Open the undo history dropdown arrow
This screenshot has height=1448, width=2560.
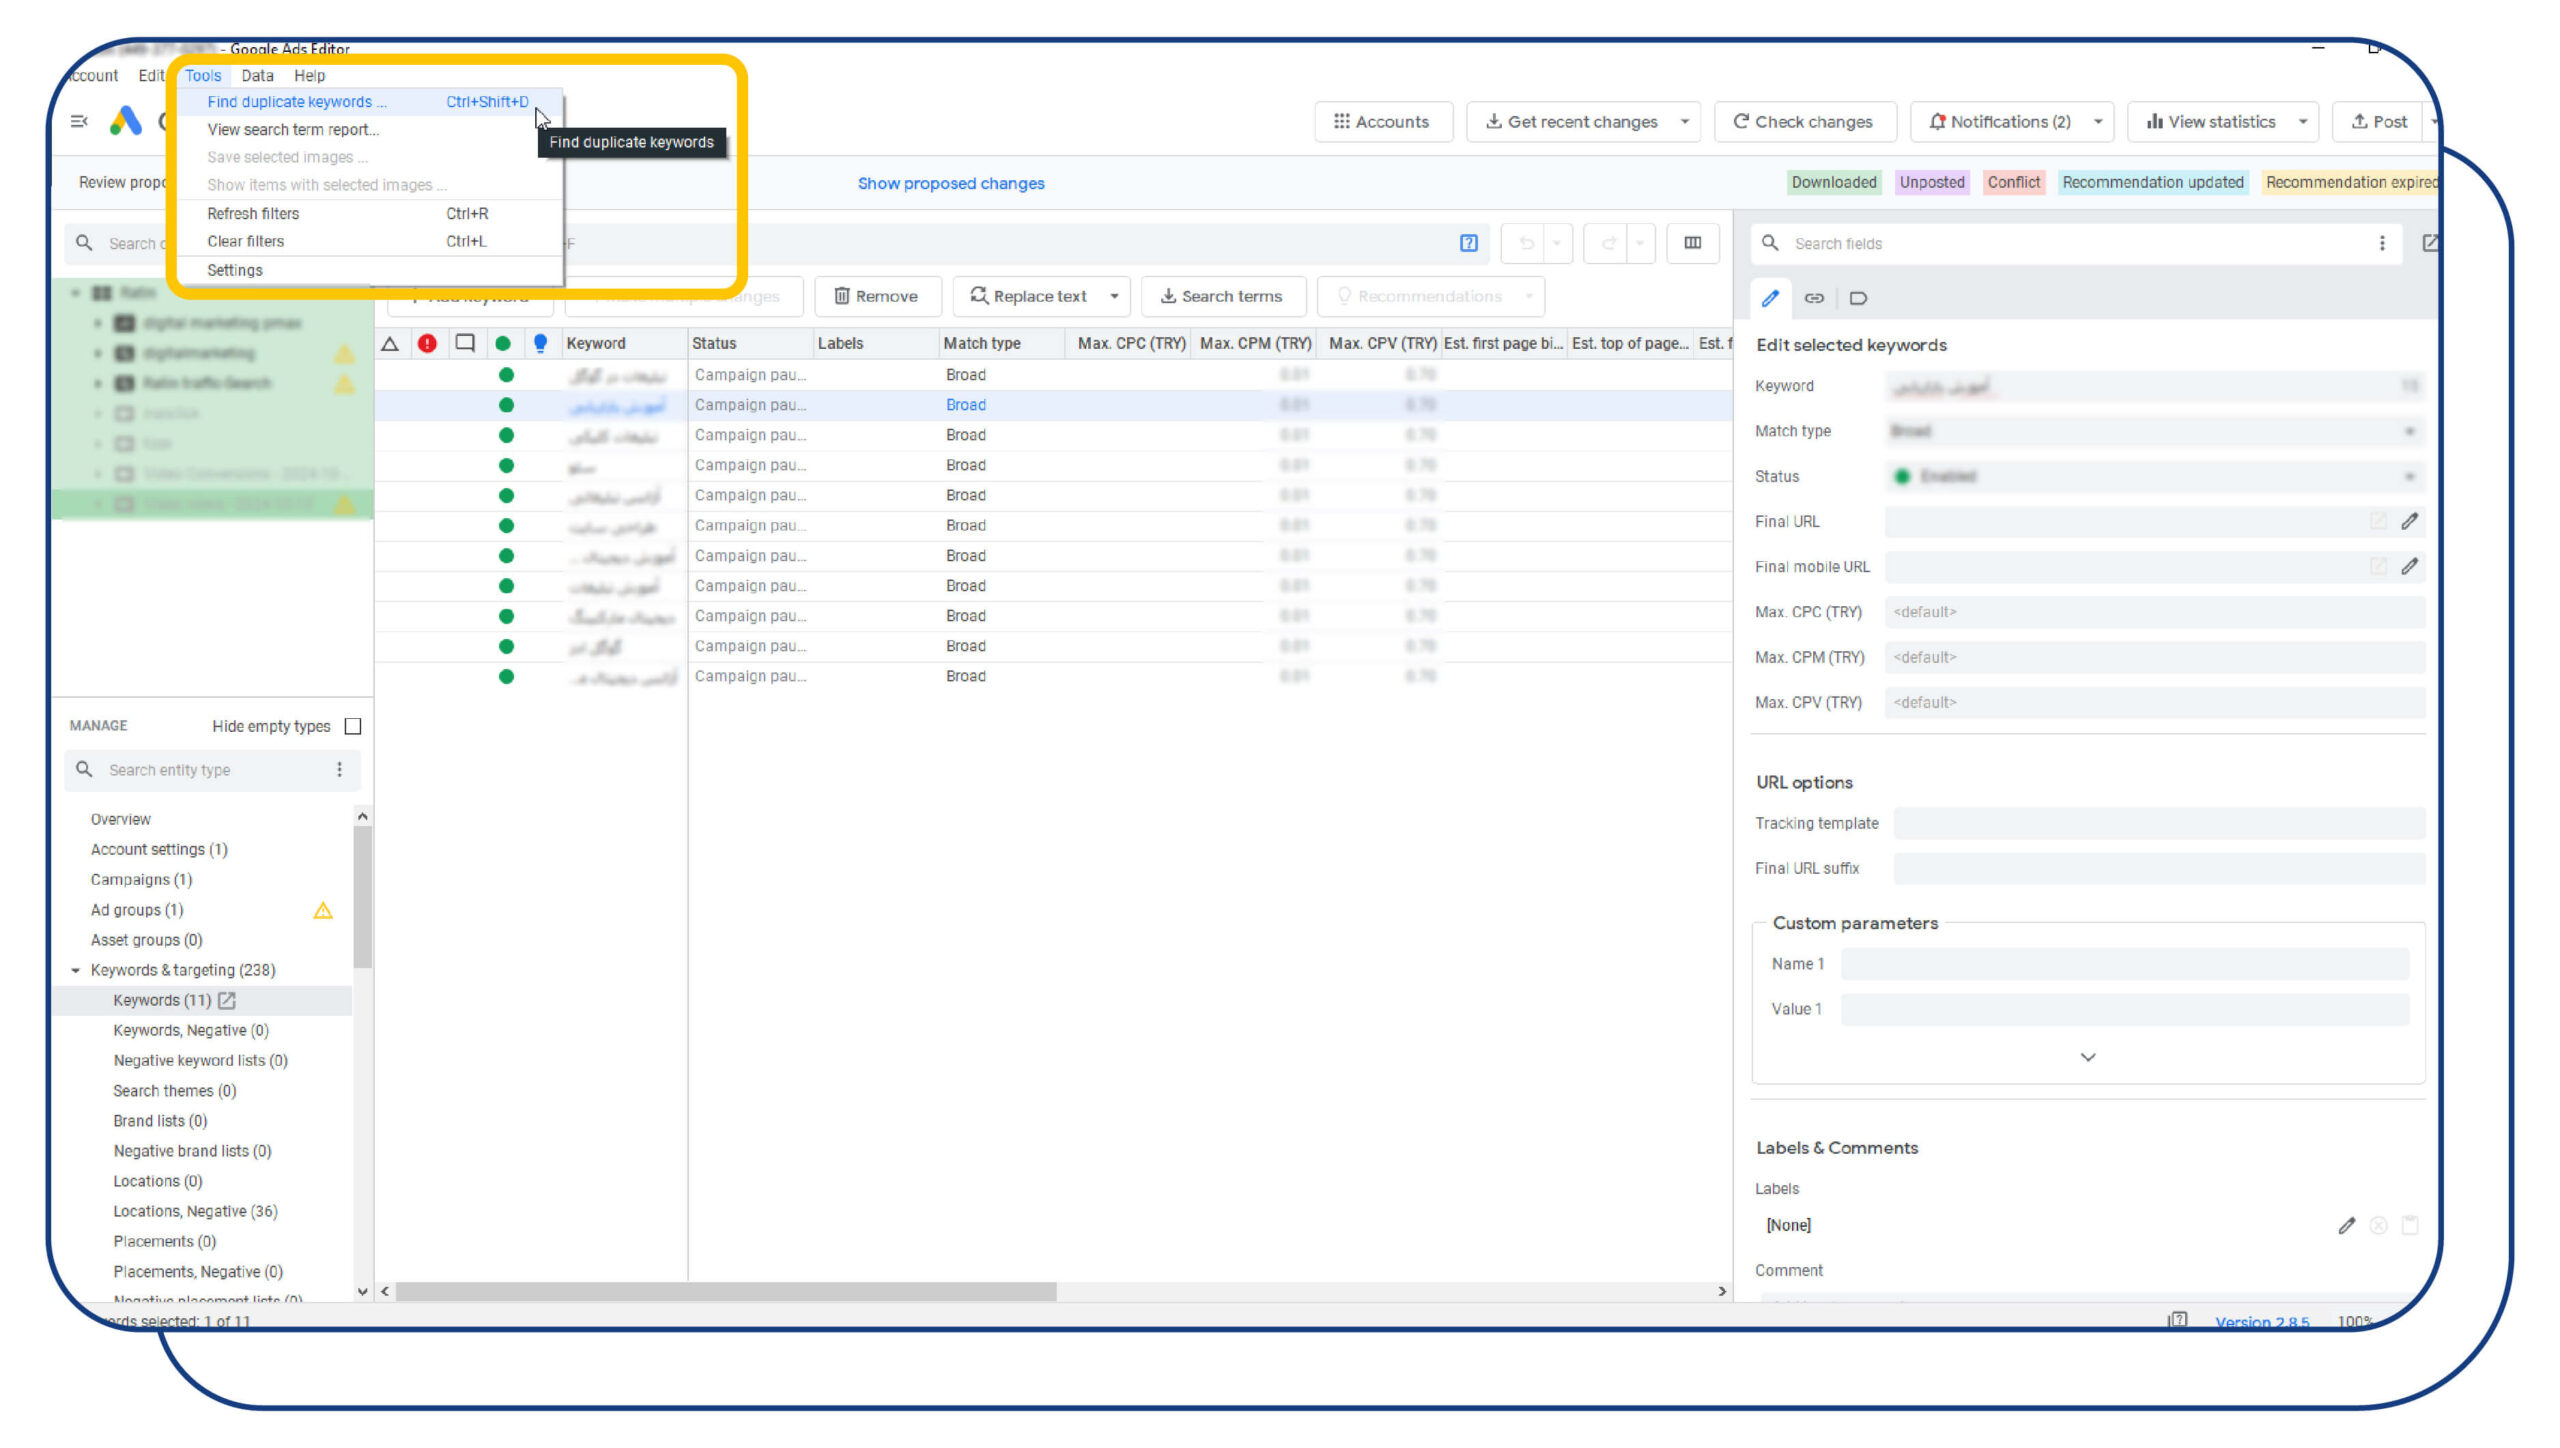click(x=1557, y=243)
